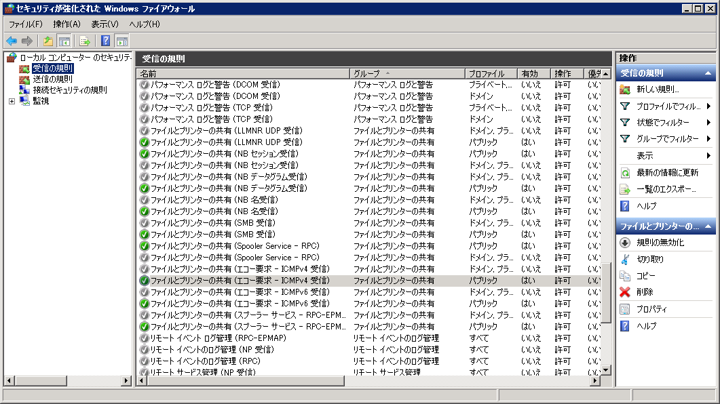Click the Export list toolbar icon
Image resolution: width=720 pixels, height=404 pixels.
[x=84, y=41]
